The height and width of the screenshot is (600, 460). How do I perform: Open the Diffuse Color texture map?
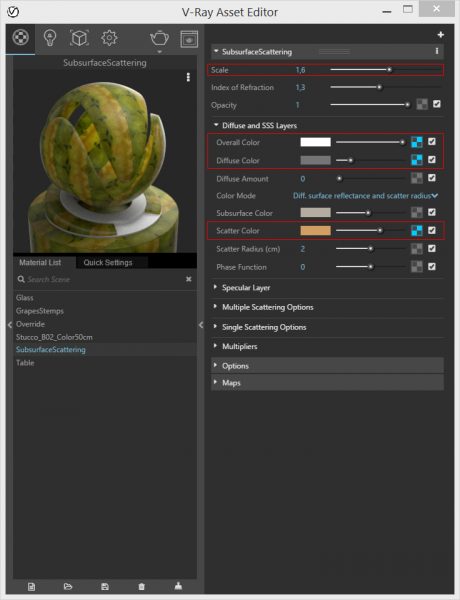pyautogui.click(x=416, y=160)
